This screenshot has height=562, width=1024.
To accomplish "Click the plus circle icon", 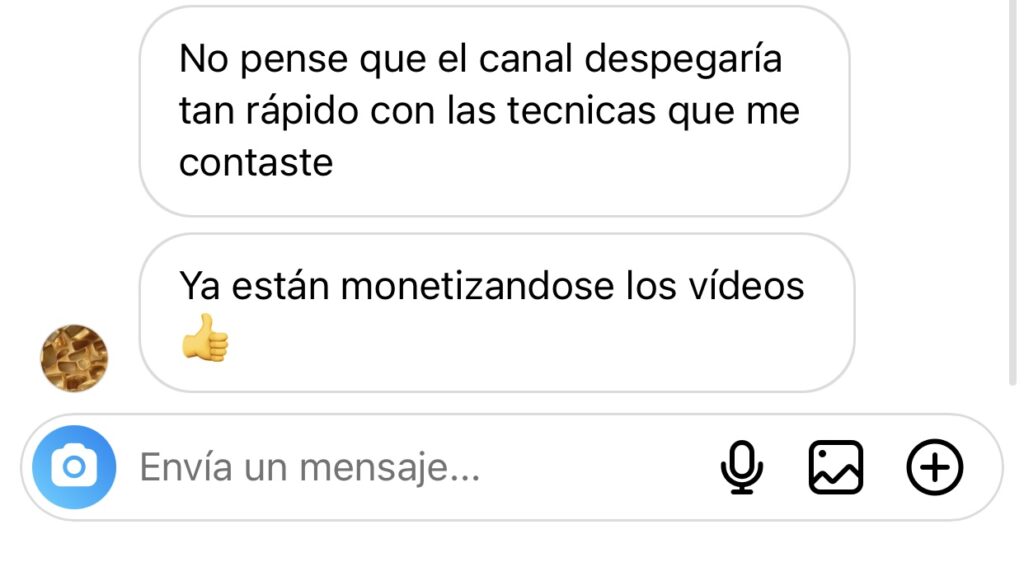I will (935, 467).
